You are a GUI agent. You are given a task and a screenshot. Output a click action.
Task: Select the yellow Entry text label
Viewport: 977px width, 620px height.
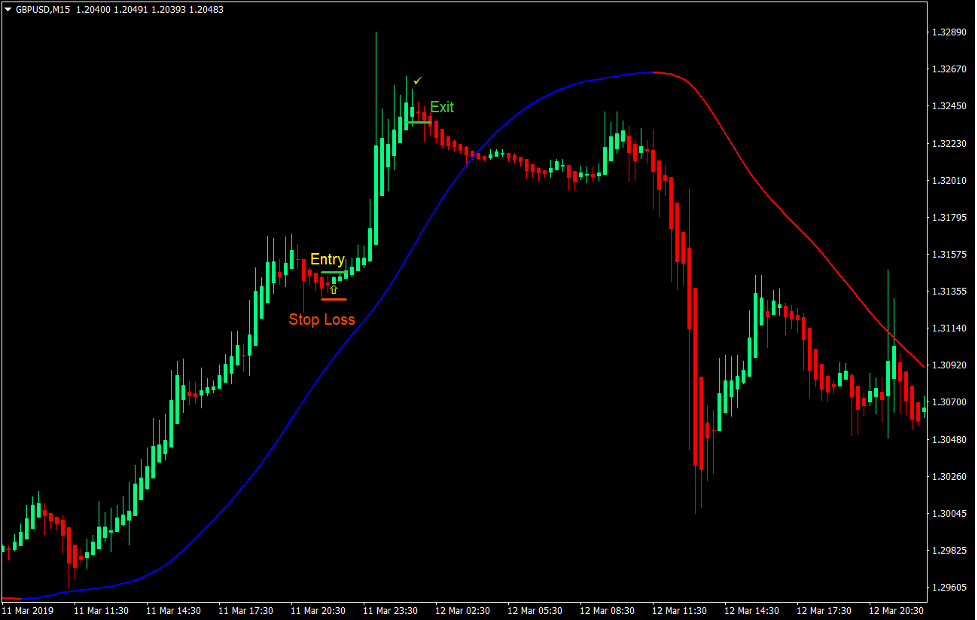tap(327, 260)
